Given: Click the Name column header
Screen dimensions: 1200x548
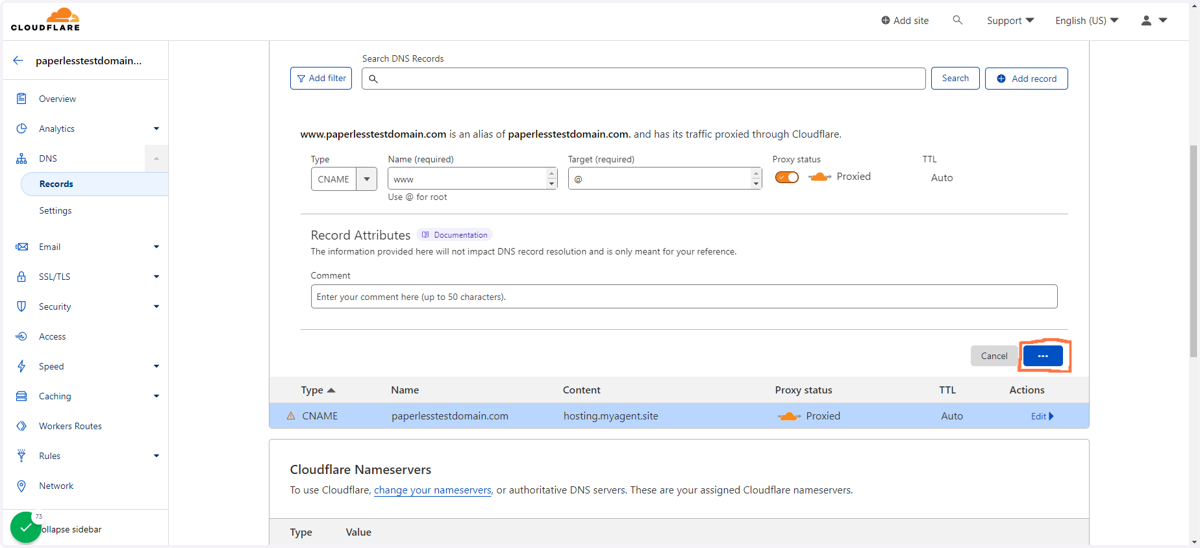Looking at the screenshot, I should 405,390.
